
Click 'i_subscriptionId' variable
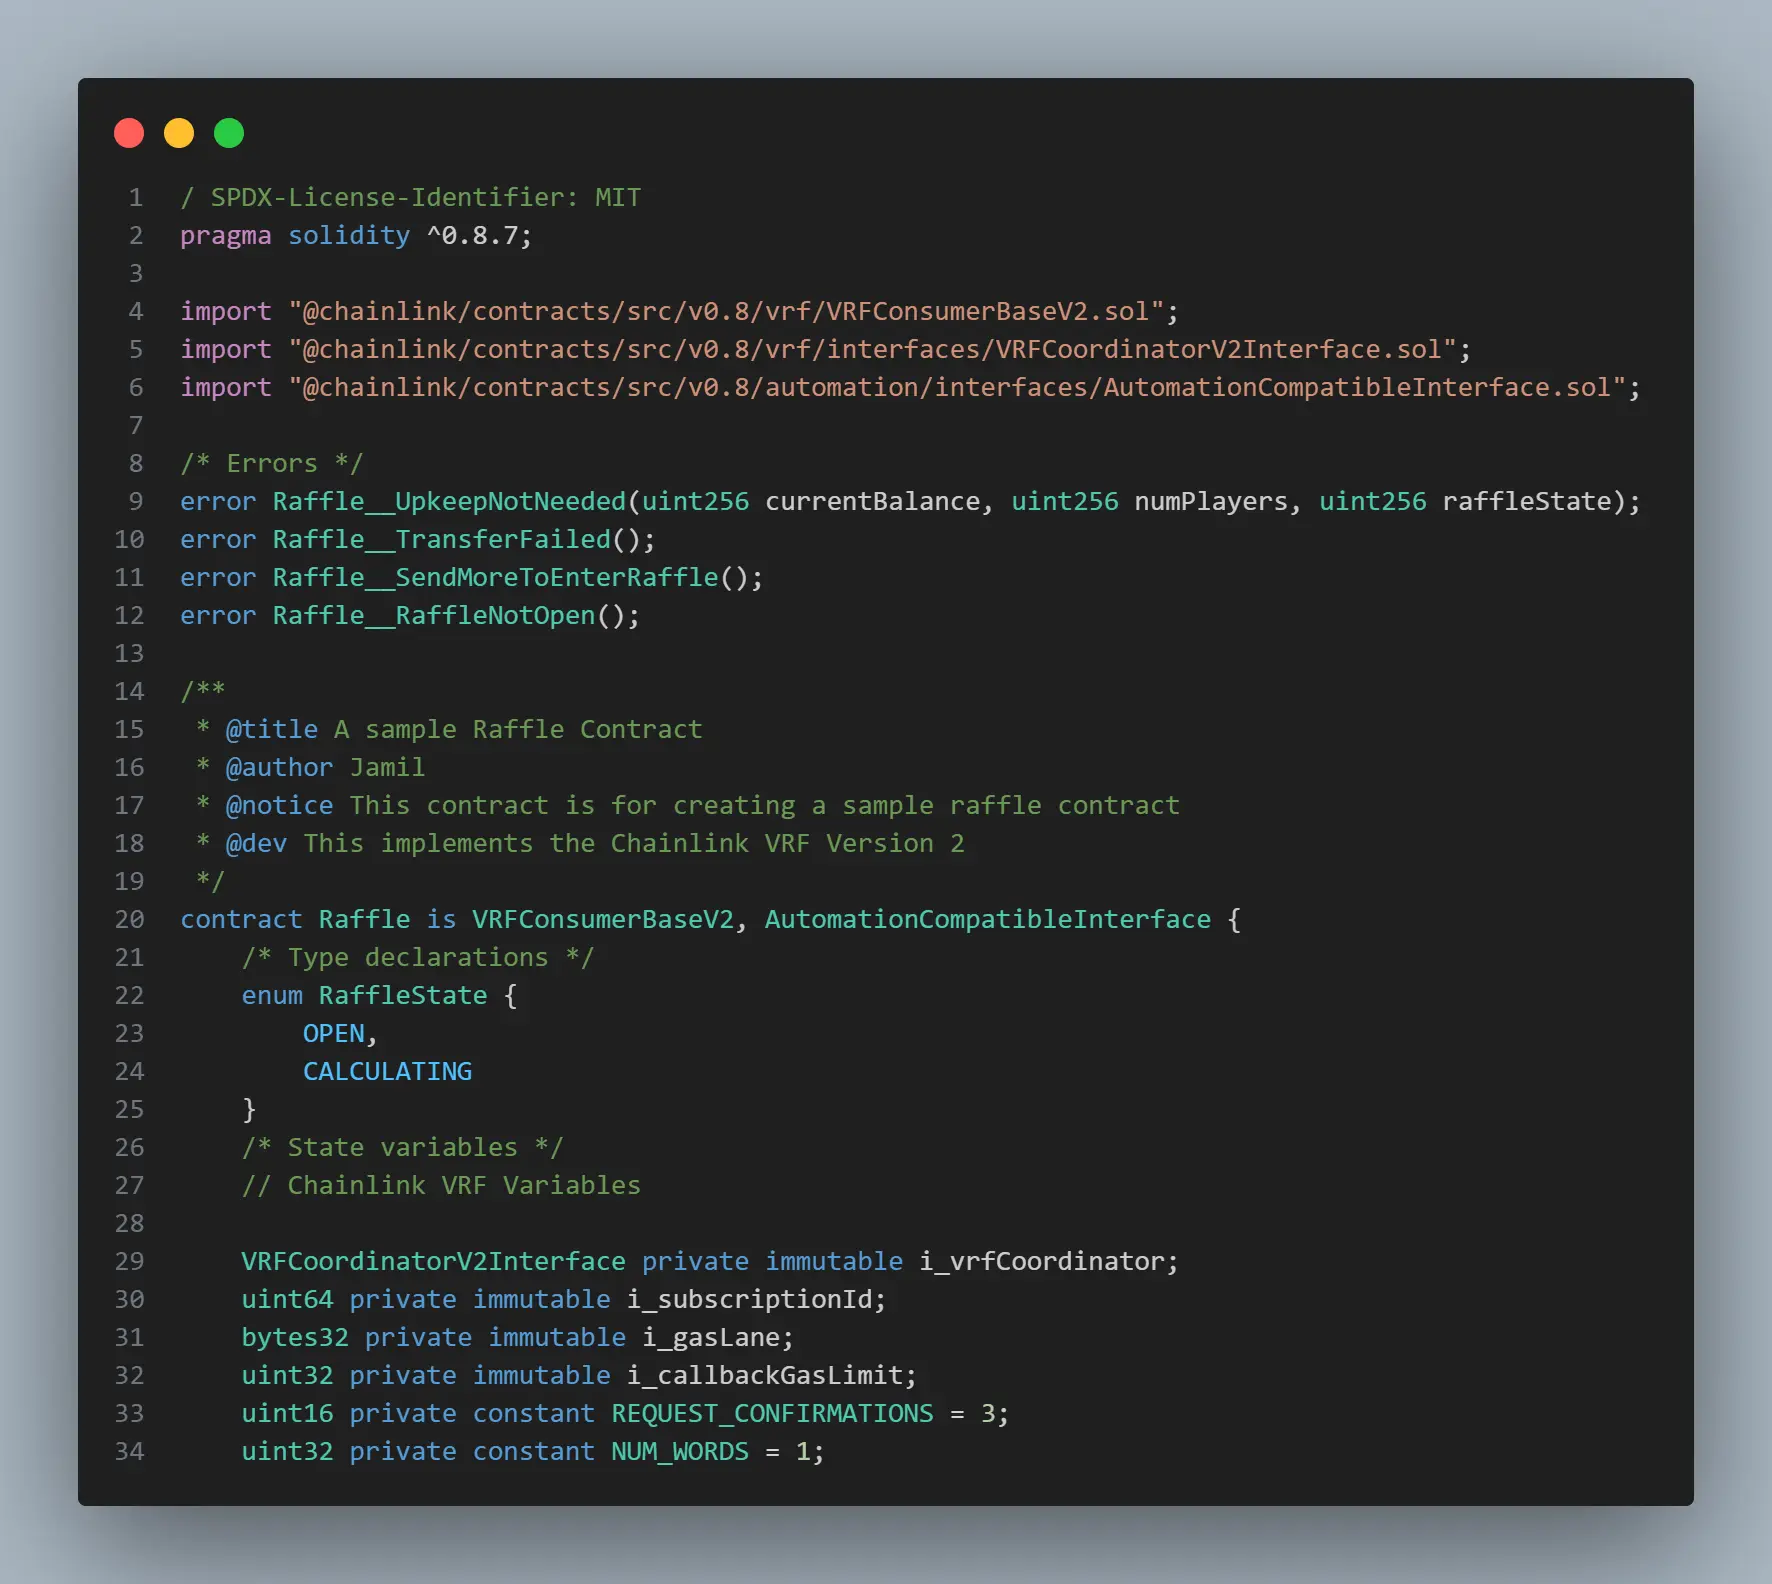(749, 1300)
